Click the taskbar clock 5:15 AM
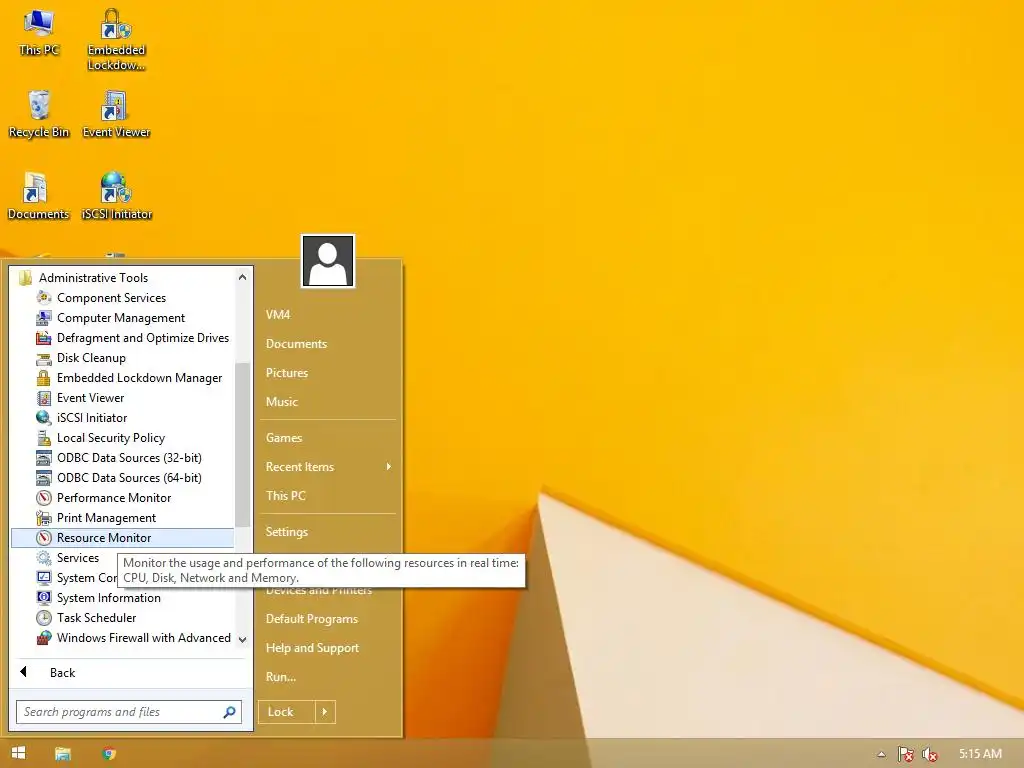This screenshot has height=768, width=1024. 980,754
